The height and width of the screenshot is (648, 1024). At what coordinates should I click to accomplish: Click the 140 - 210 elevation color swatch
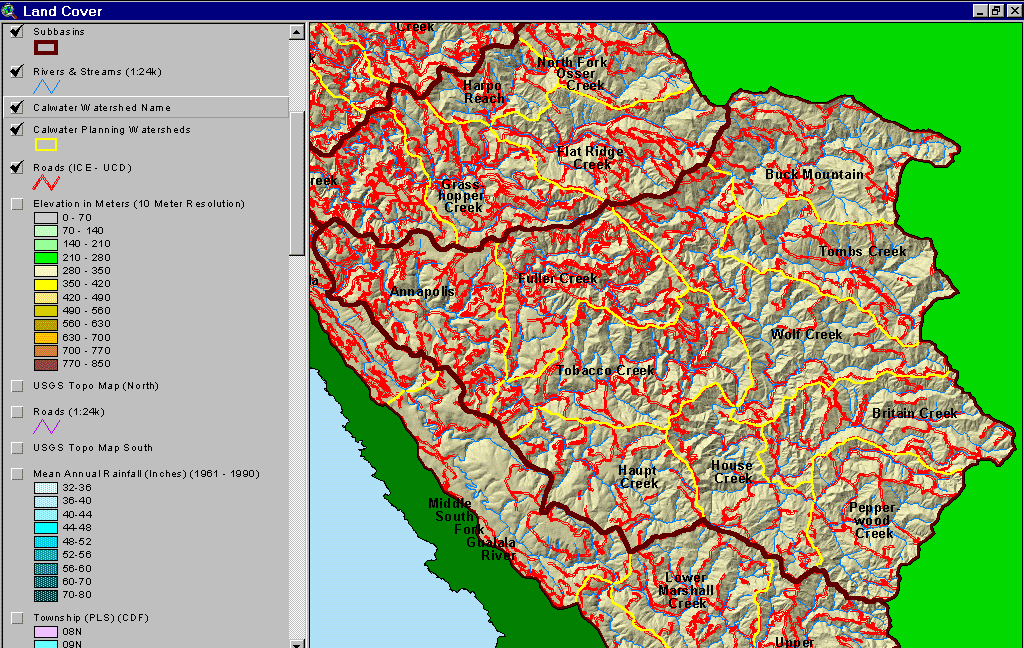coord(46,244)
